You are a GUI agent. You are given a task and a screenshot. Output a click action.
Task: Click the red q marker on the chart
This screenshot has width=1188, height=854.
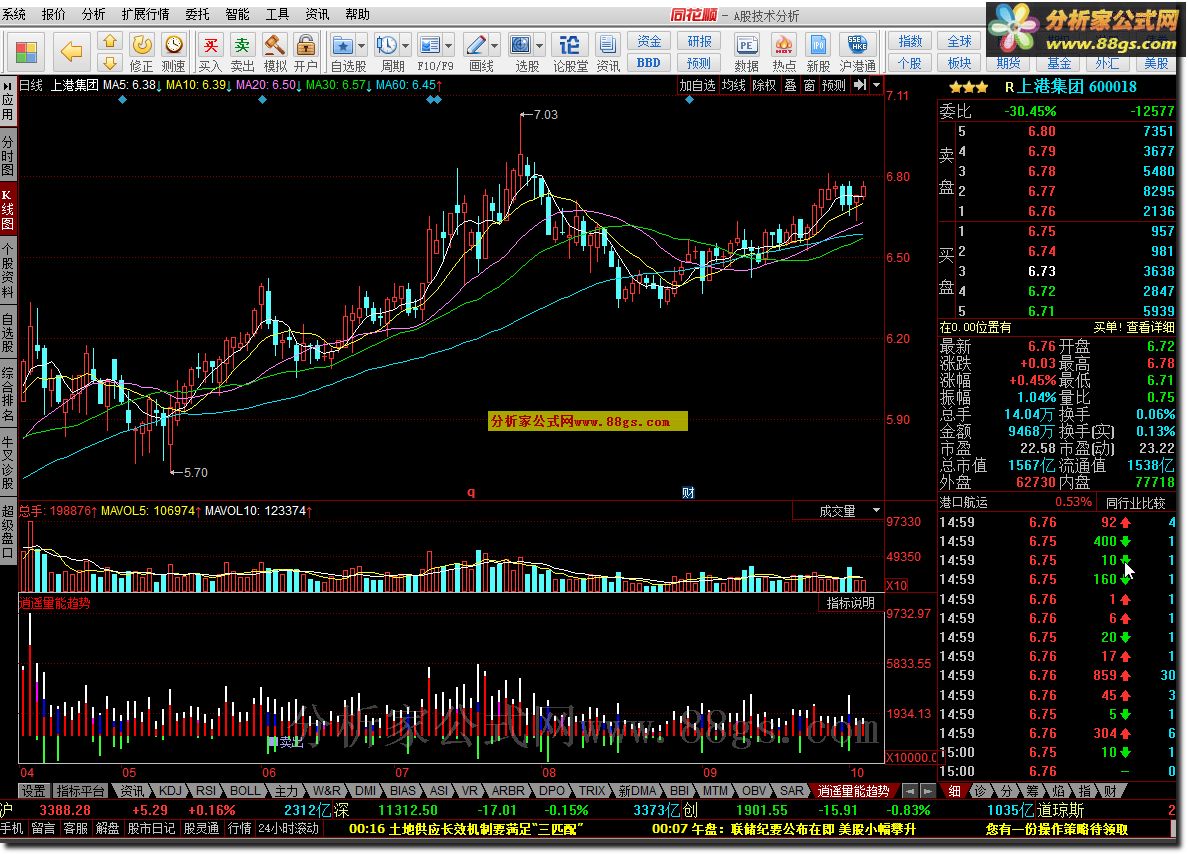[x=471, y=493]
